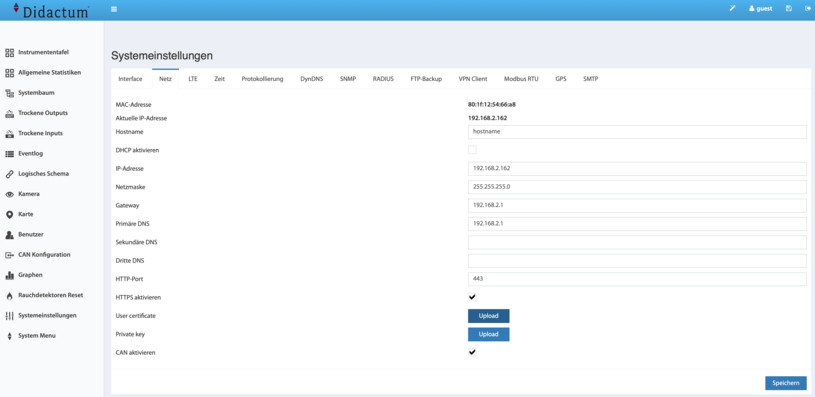Switch to the FTP-Backup tab

(426, 79)
